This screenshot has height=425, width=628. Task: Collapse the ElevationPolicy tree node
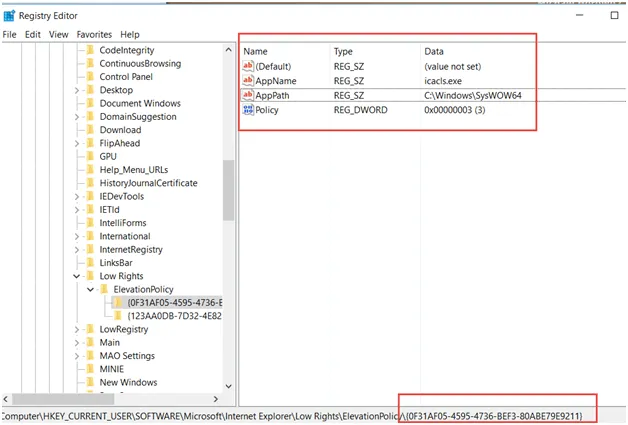click(x=90, y=289)
